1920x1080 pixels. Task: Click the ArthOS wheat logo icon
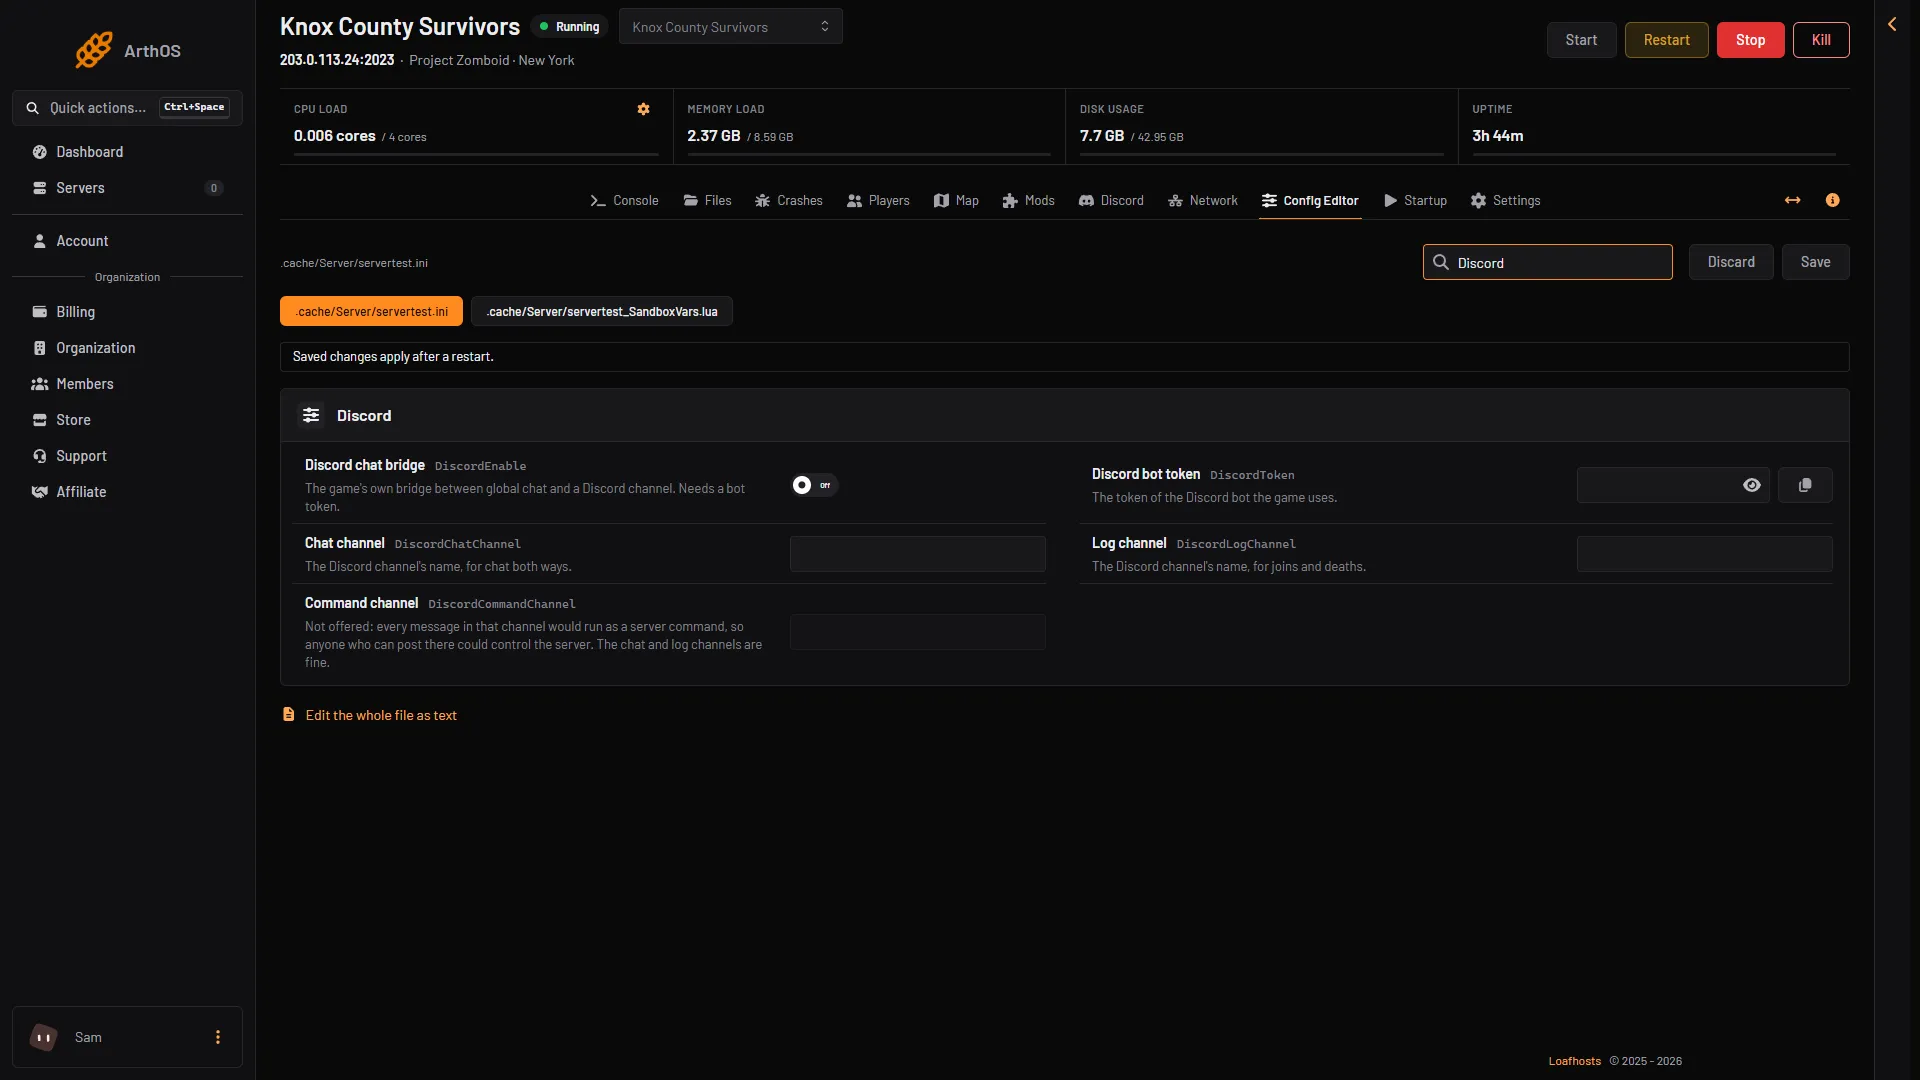coord(94,50)
